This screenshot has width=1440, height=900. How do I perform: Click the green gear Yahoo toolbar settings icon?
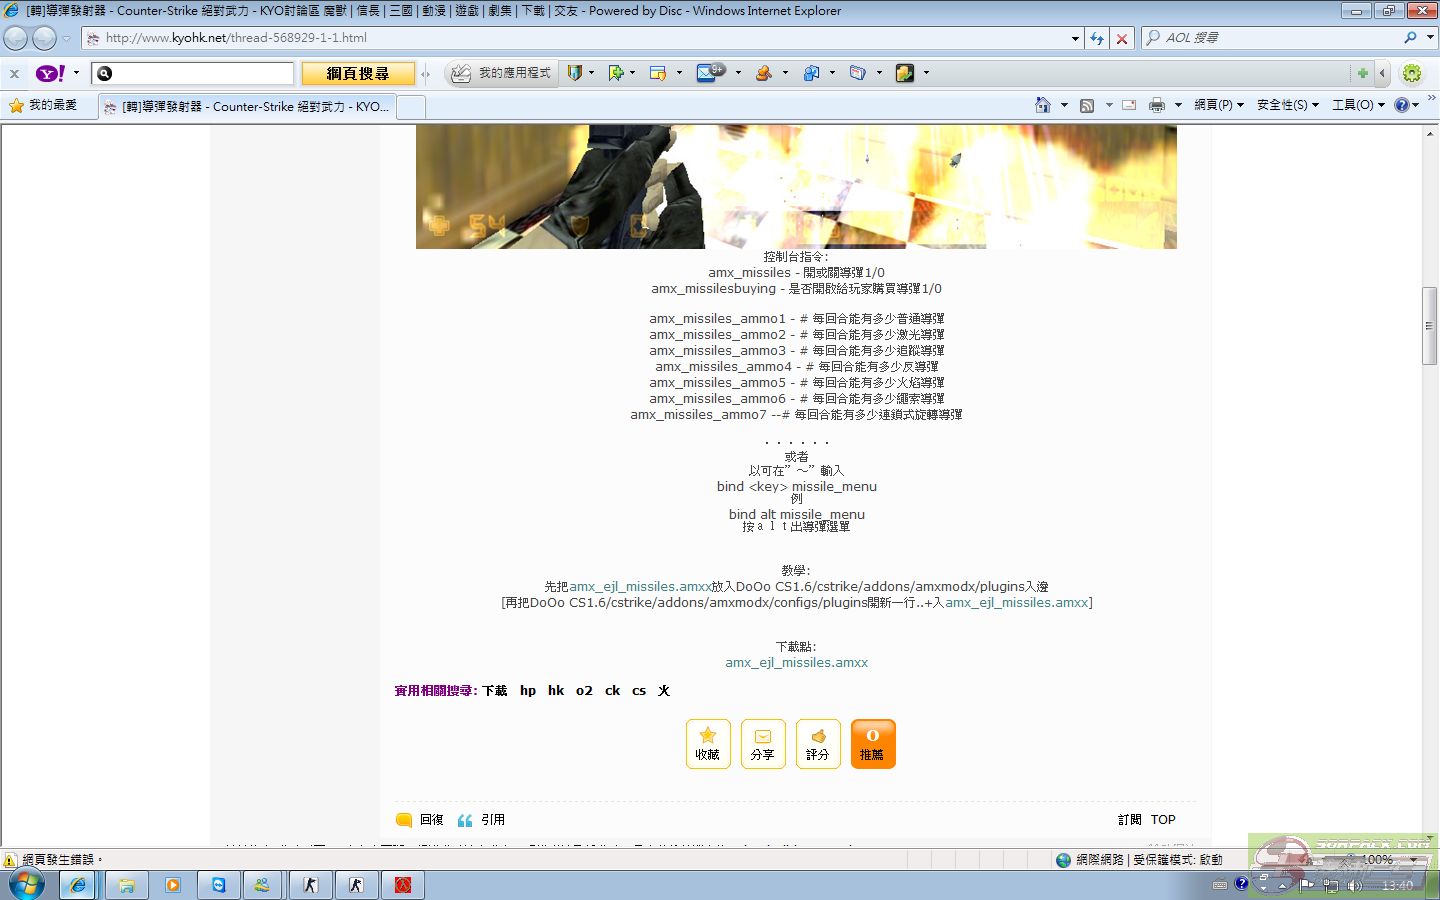point(1412,73)
